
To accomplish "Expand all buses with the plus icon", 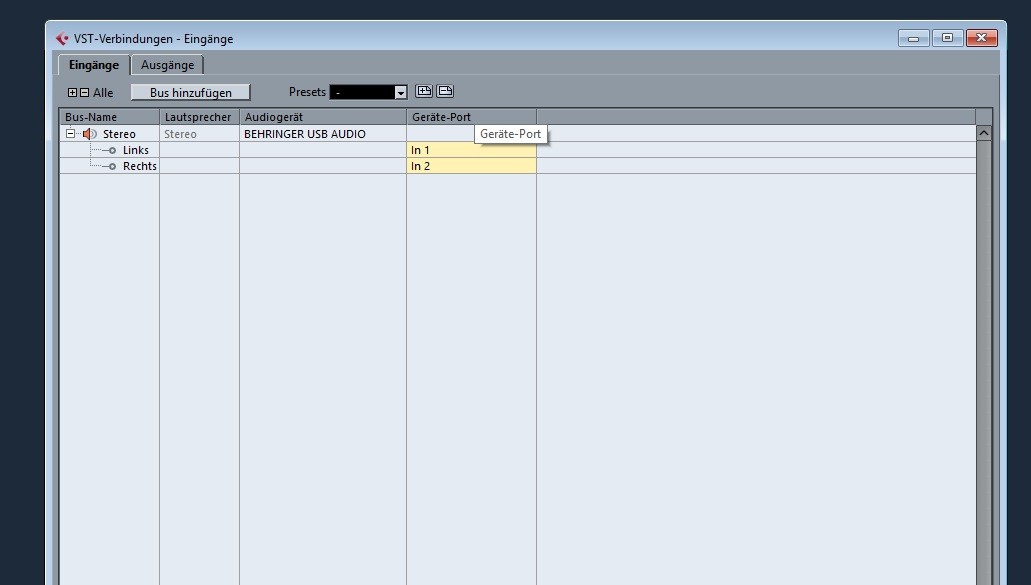I will (x=72, y=93).
